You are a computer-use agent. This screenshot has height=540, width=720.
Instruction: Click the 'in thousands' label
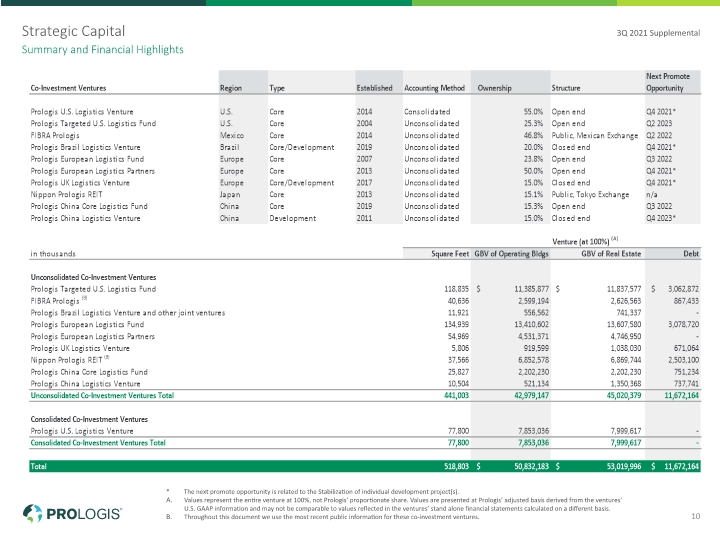click(x=53, y=254)
